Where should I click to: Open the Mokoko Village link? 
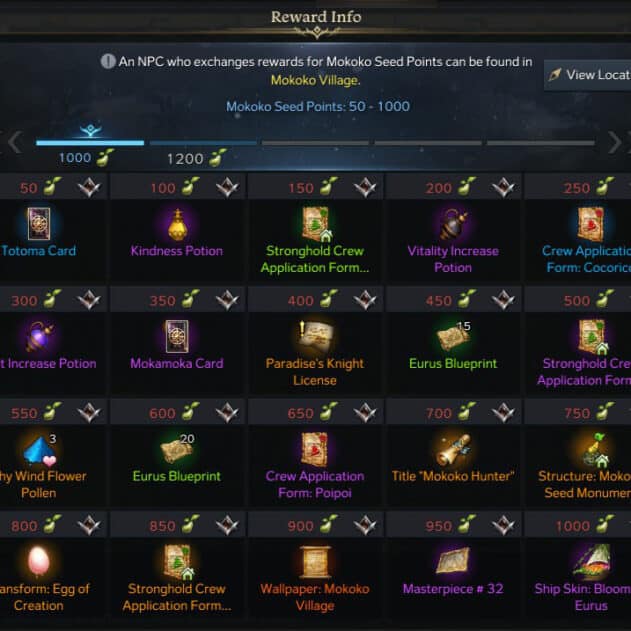point(316,80)
